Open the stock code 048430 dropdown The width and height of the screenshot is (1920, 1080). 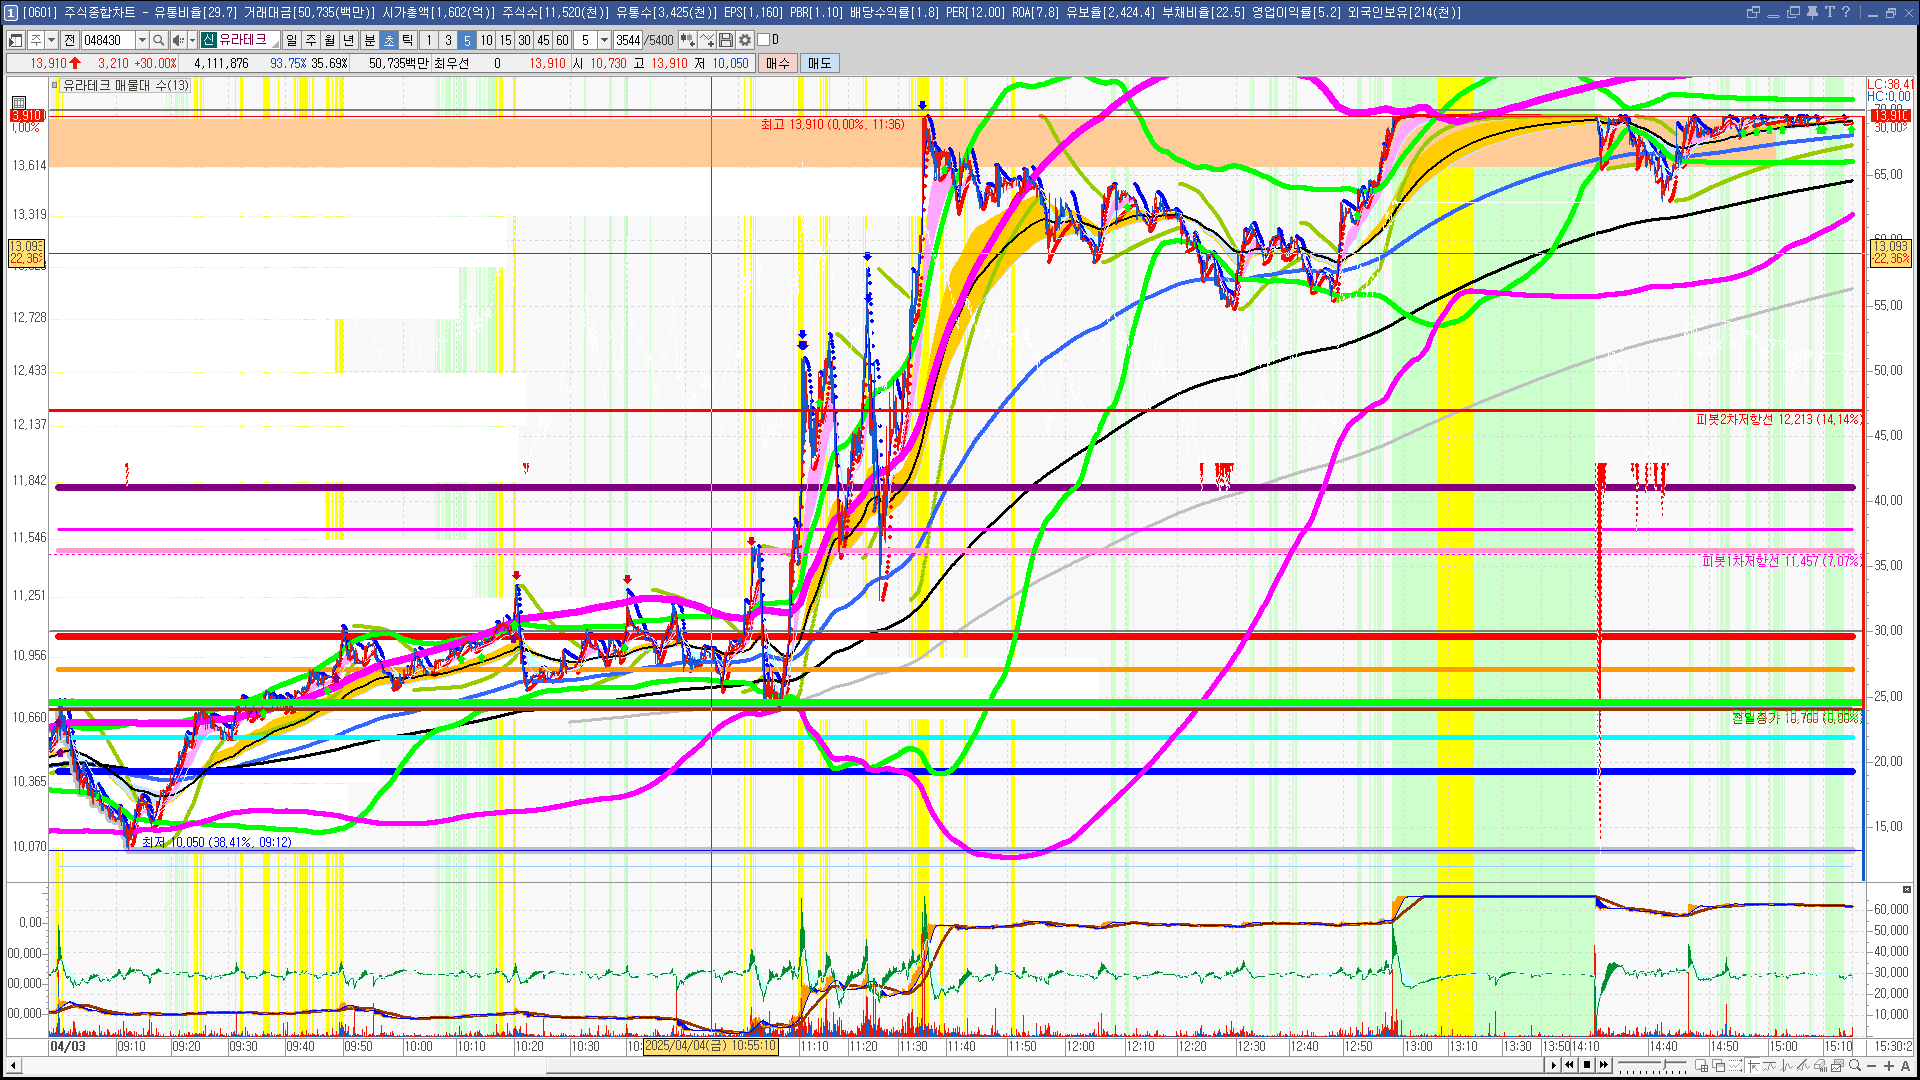click(x=142, y=40)
